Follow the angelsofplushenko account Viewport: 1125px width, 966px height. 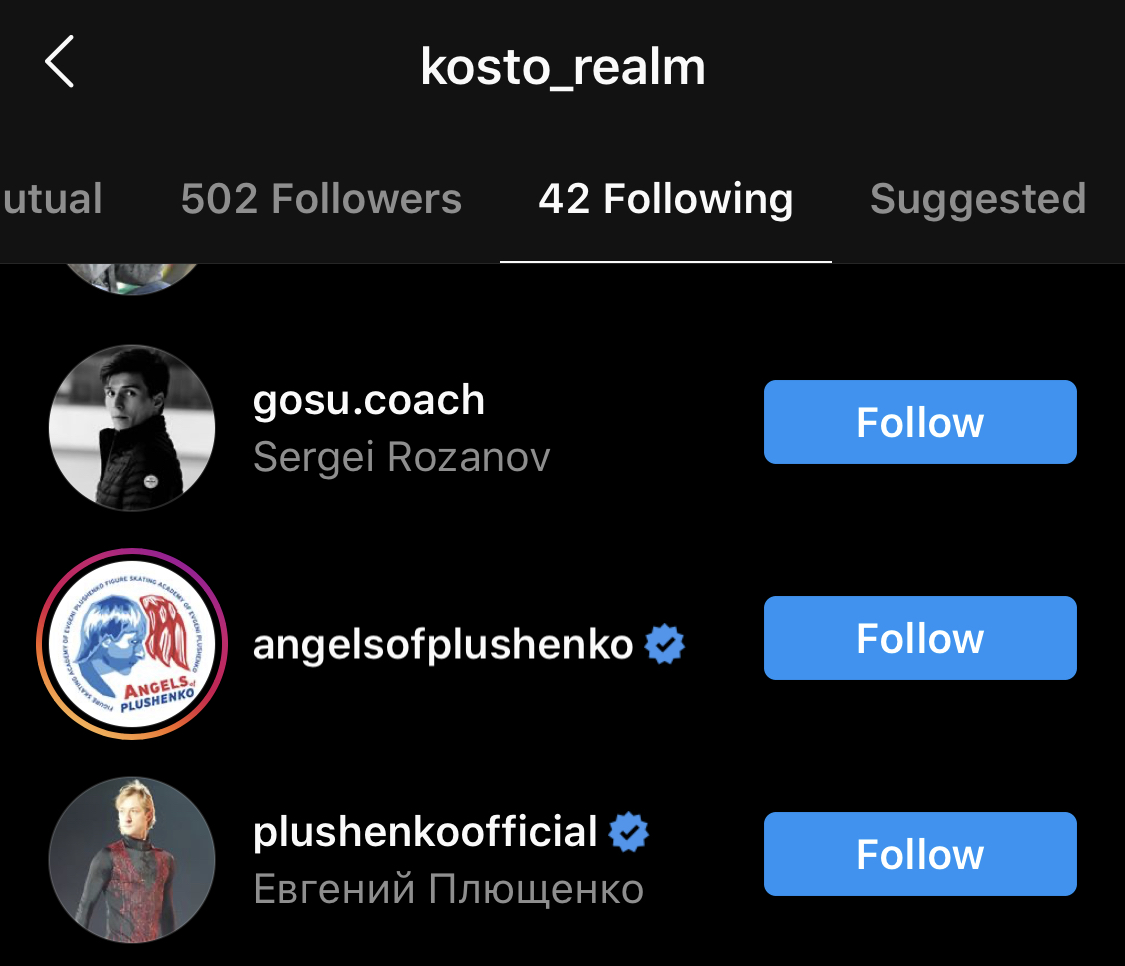920,638
